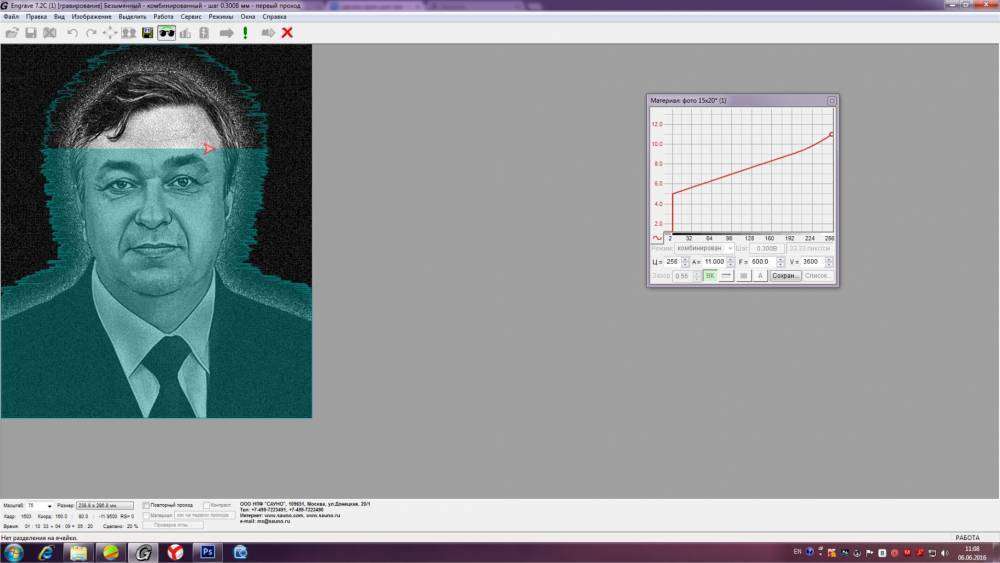Click the Yandex browser taskbar icon
Screen dimensions: 1000x563
click(x=175, y=552)
